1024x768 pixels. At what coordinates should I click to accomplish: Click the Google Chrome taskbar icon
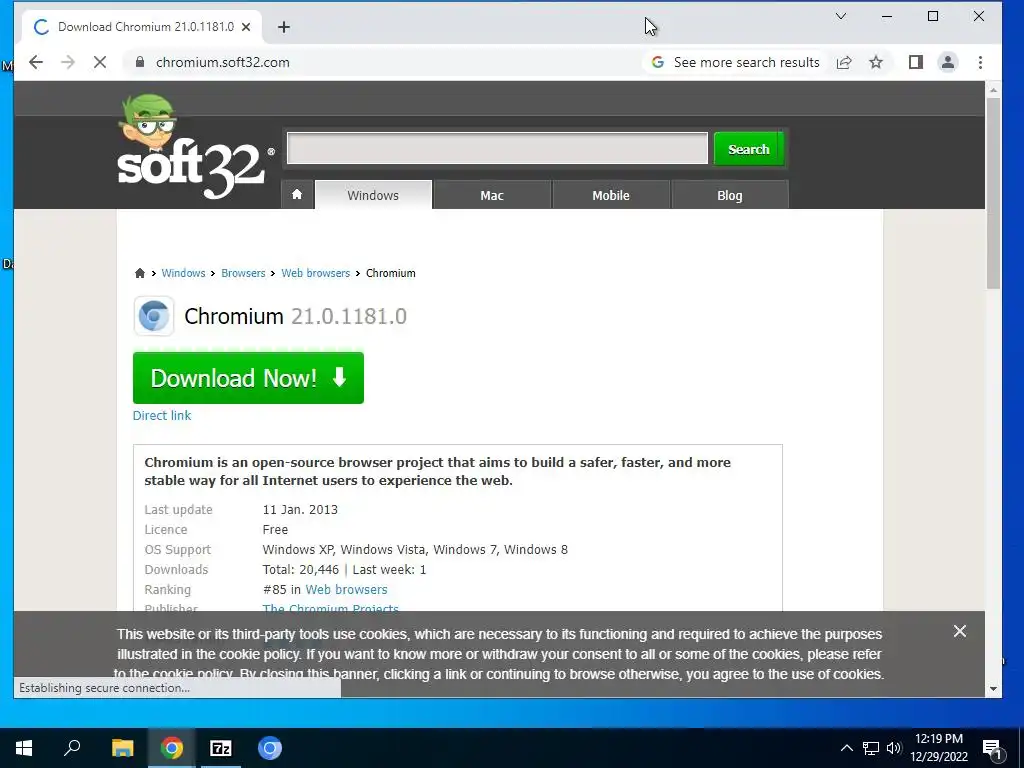[172, 748]
